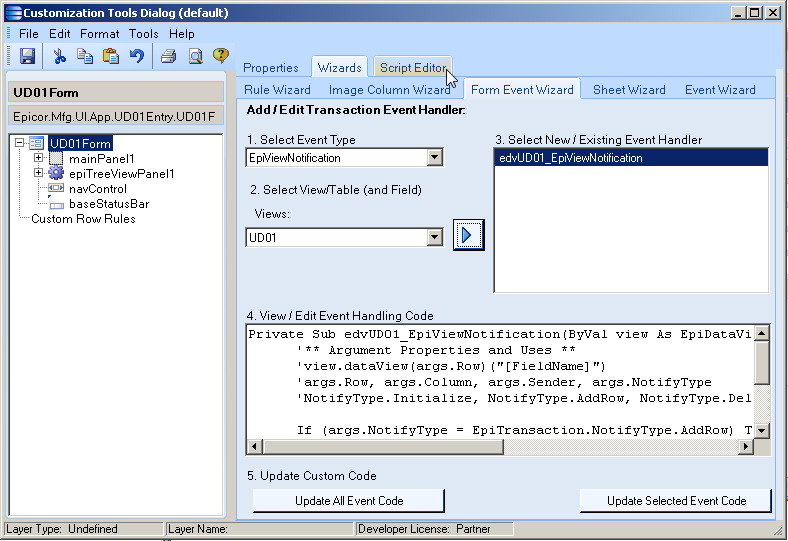Click the application icon in title bar
788x541 pixels.
pos(14,13)
